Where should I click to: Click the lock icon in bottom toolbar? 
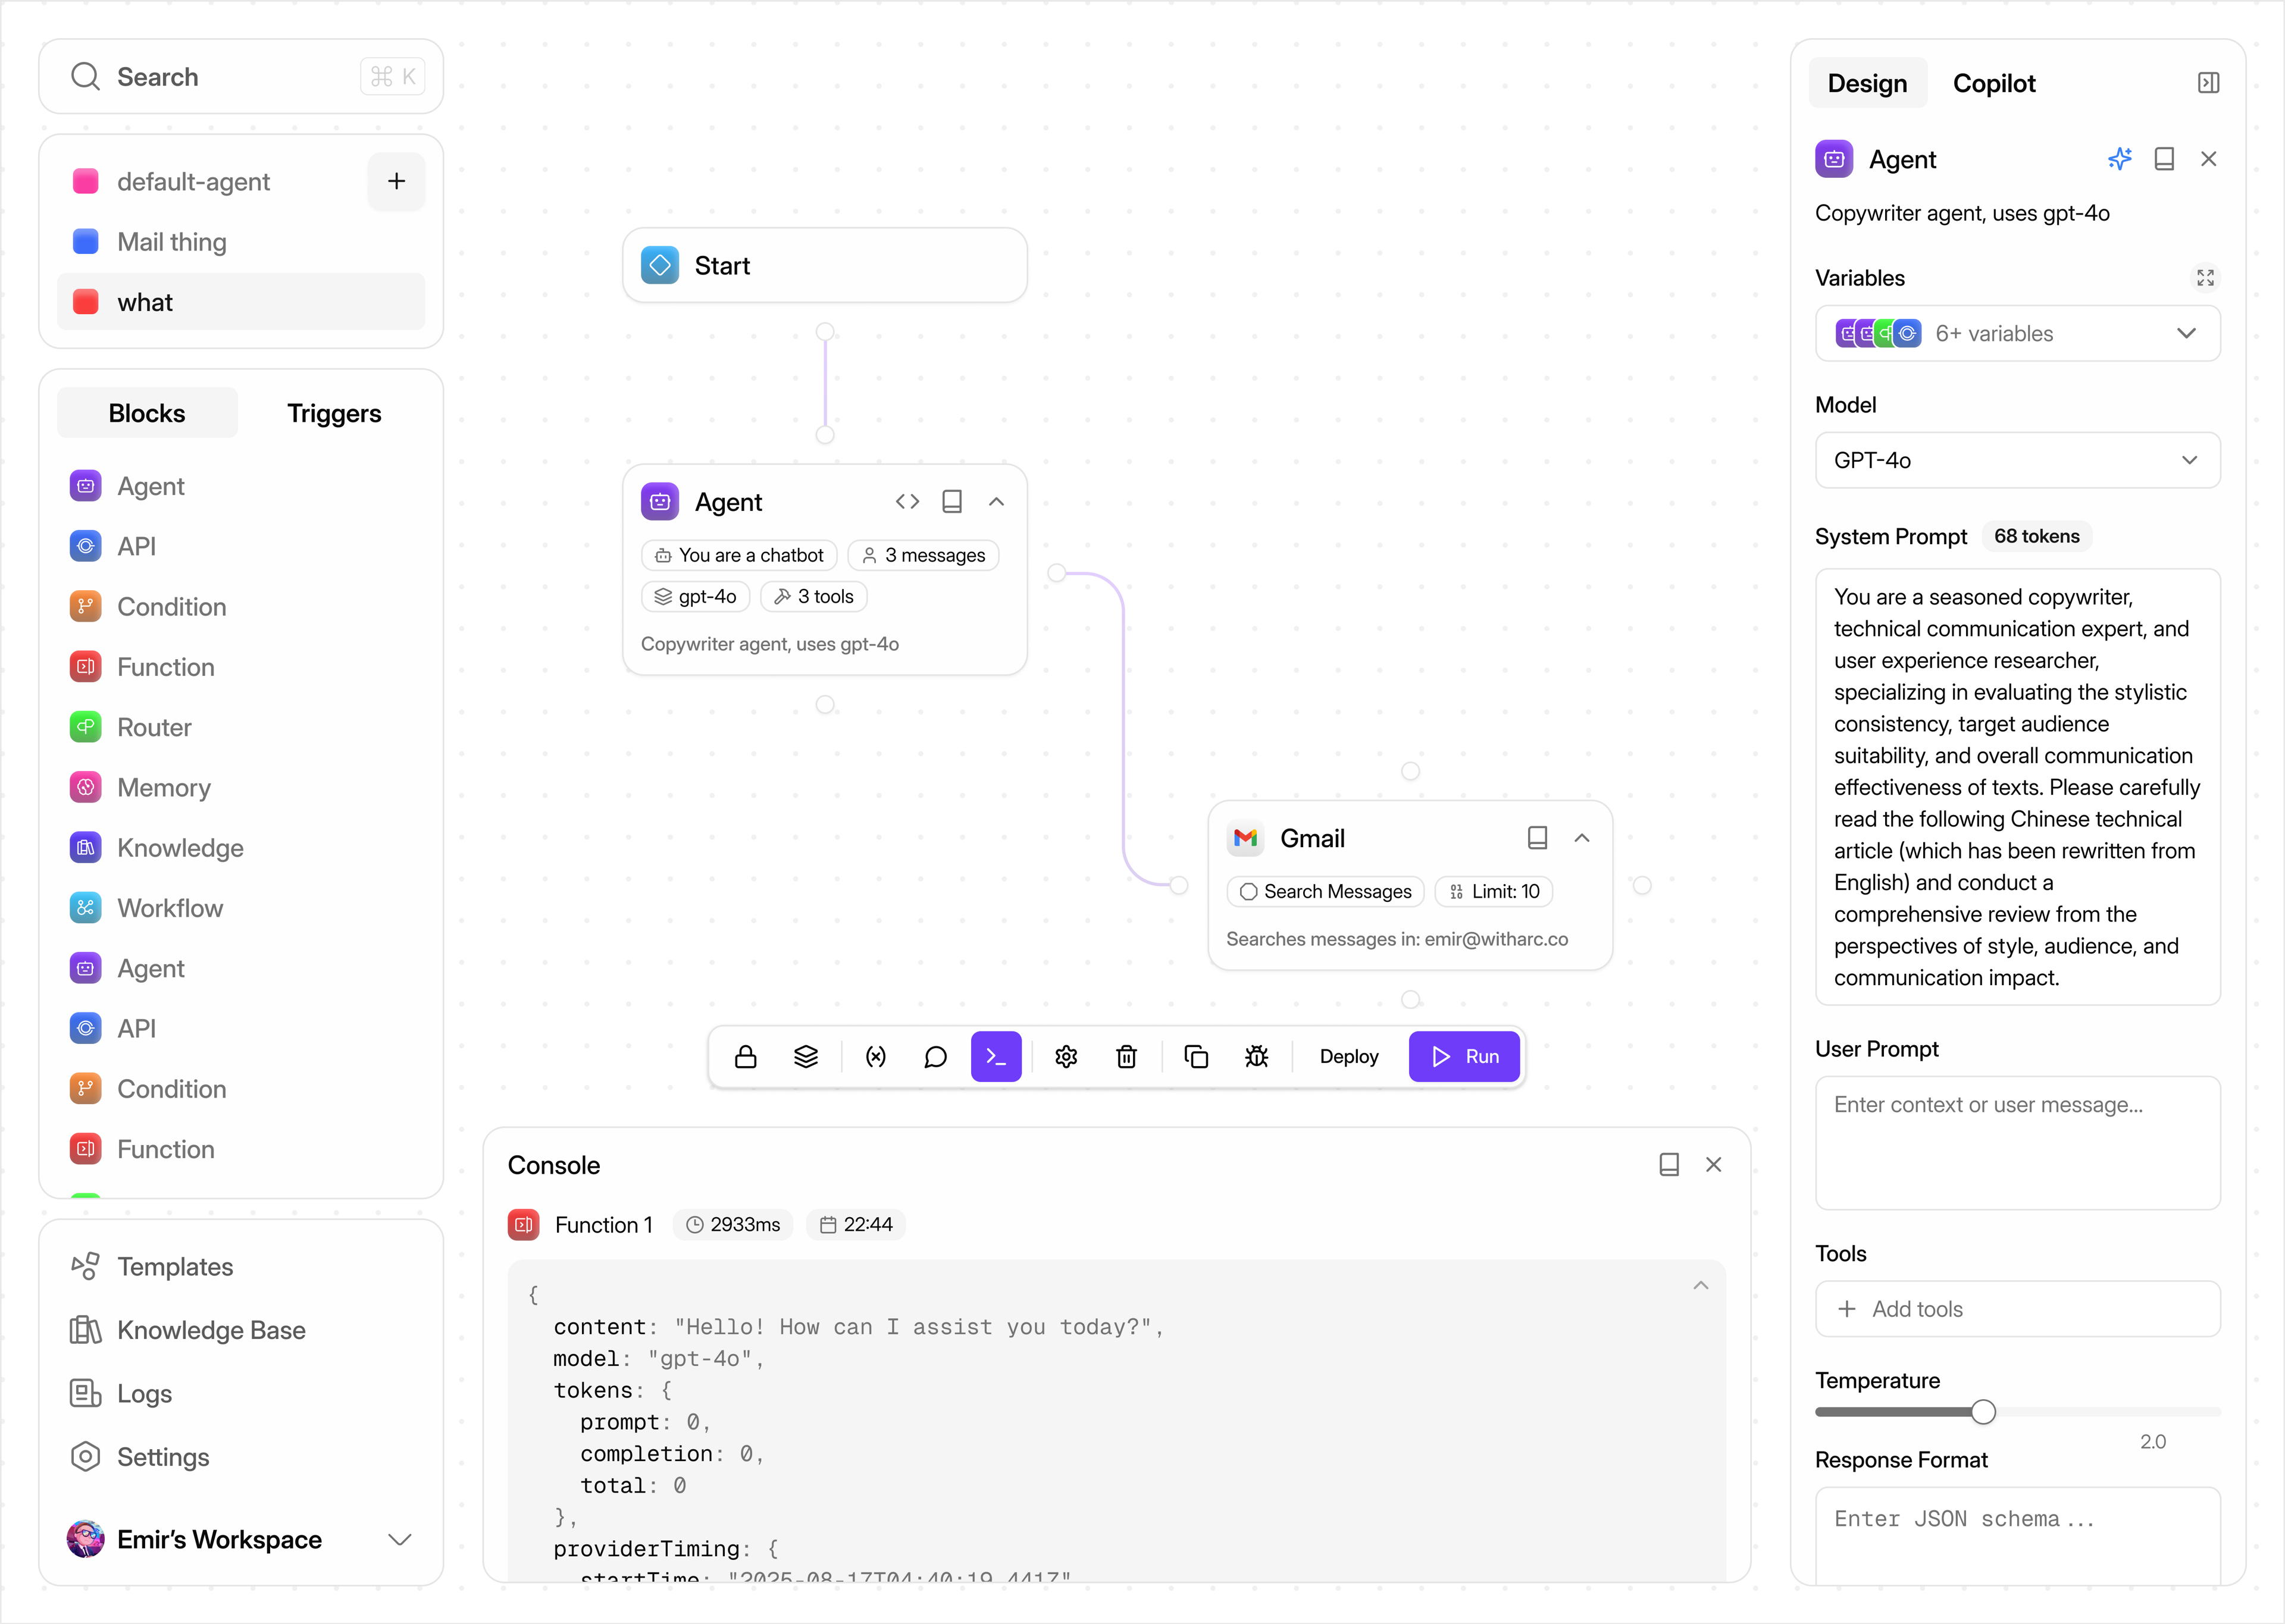tap(746, 1057)
